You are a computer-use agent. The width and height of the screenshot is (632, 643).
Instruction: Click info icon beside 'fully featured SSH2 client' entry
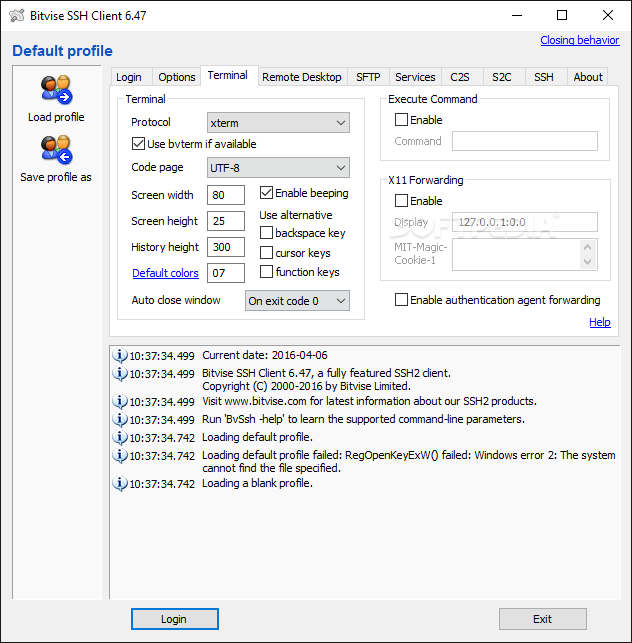[120, 374]
